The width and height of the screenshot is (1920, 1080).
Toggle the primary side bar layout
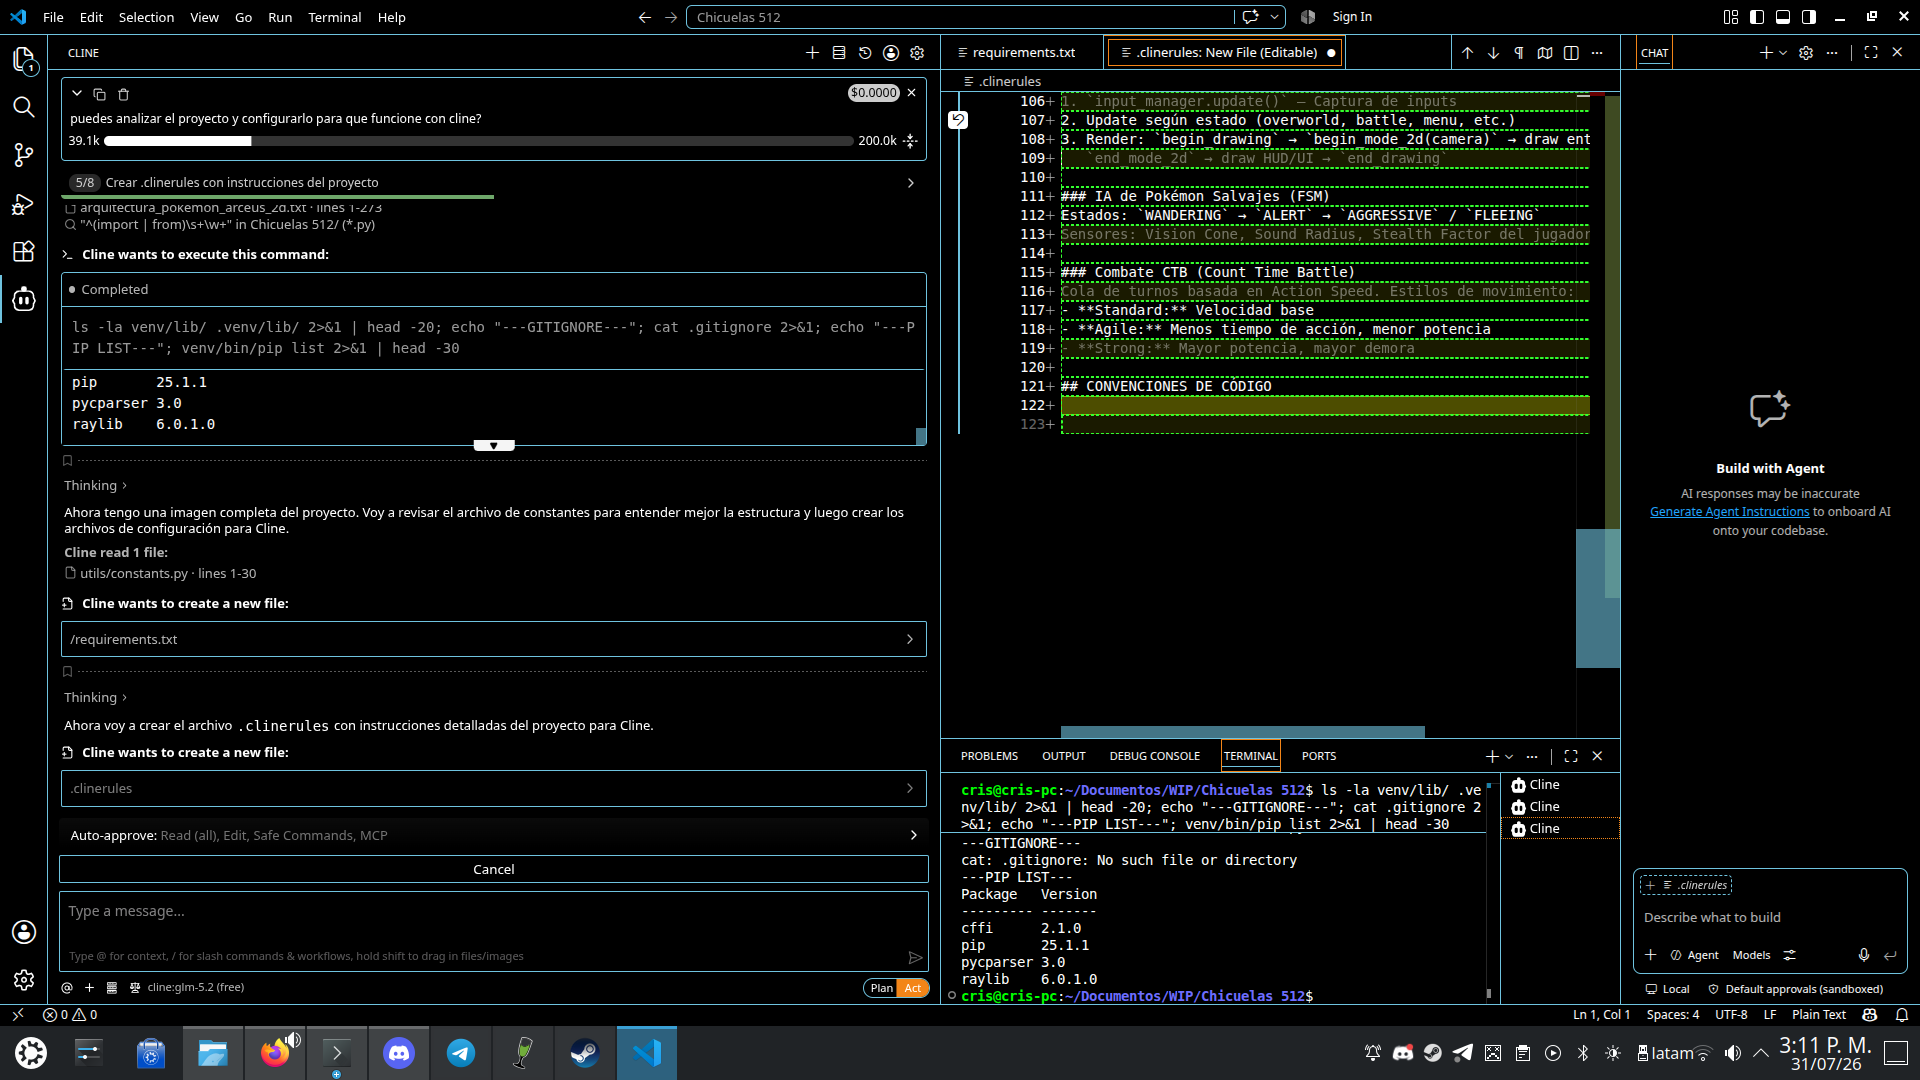[1757, 17]
